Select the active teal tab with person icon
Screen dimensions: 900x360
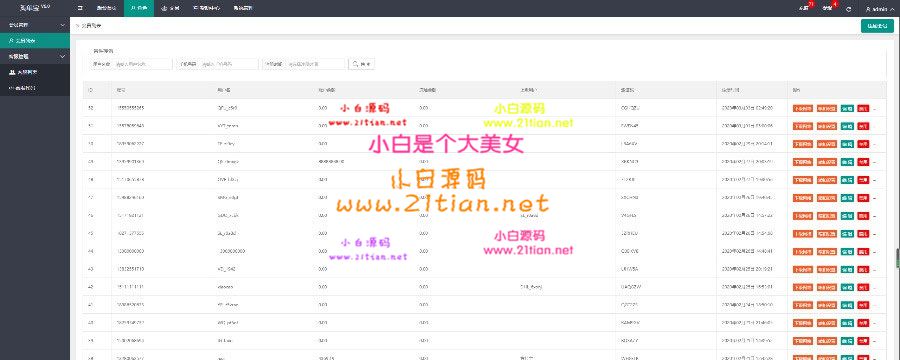[x=138, y=9]
